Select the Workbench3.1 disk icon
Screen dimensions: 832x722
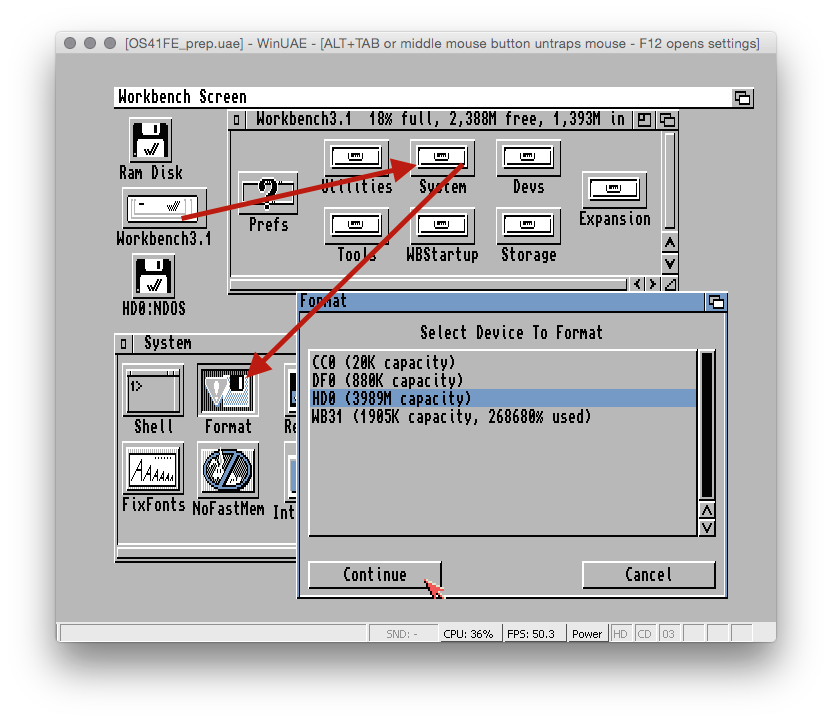click(x=163, y=207)
